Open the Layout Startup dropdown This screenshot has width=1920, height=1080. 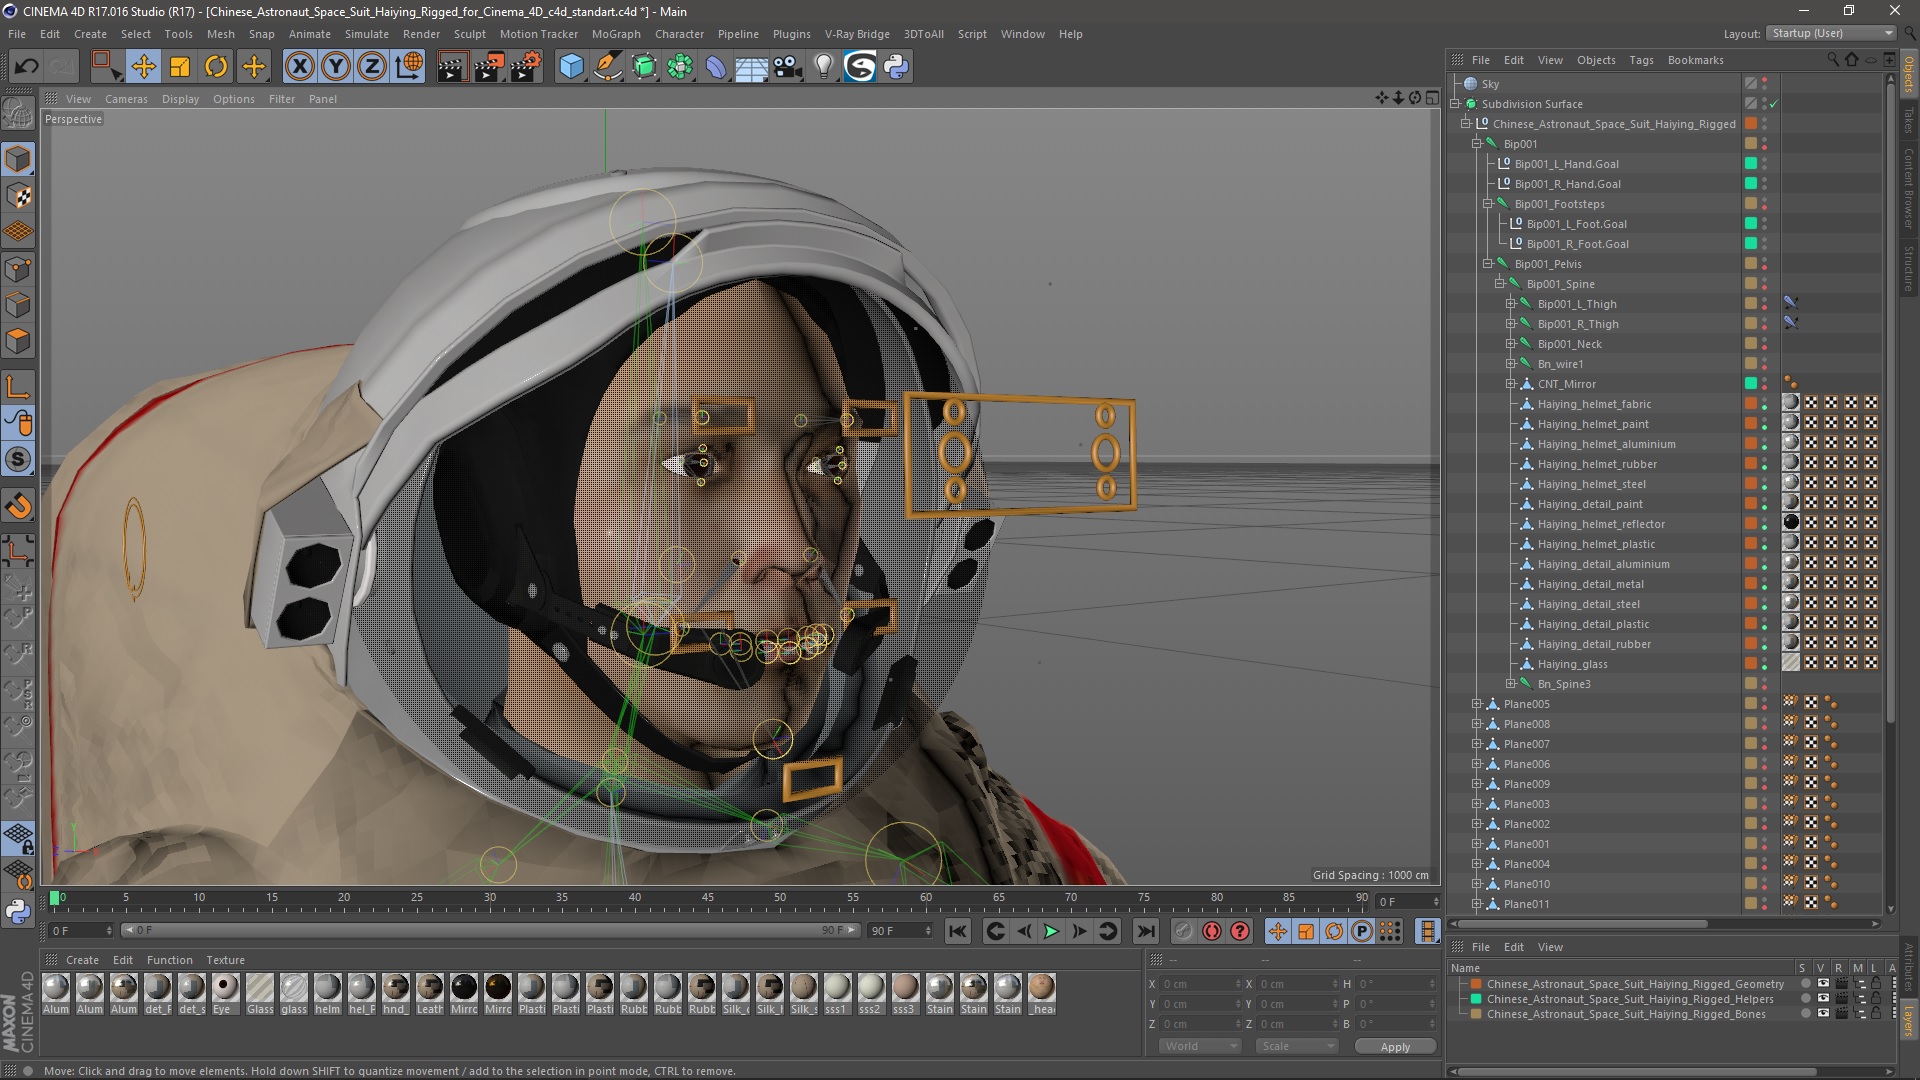click(x=1830, y=33)
